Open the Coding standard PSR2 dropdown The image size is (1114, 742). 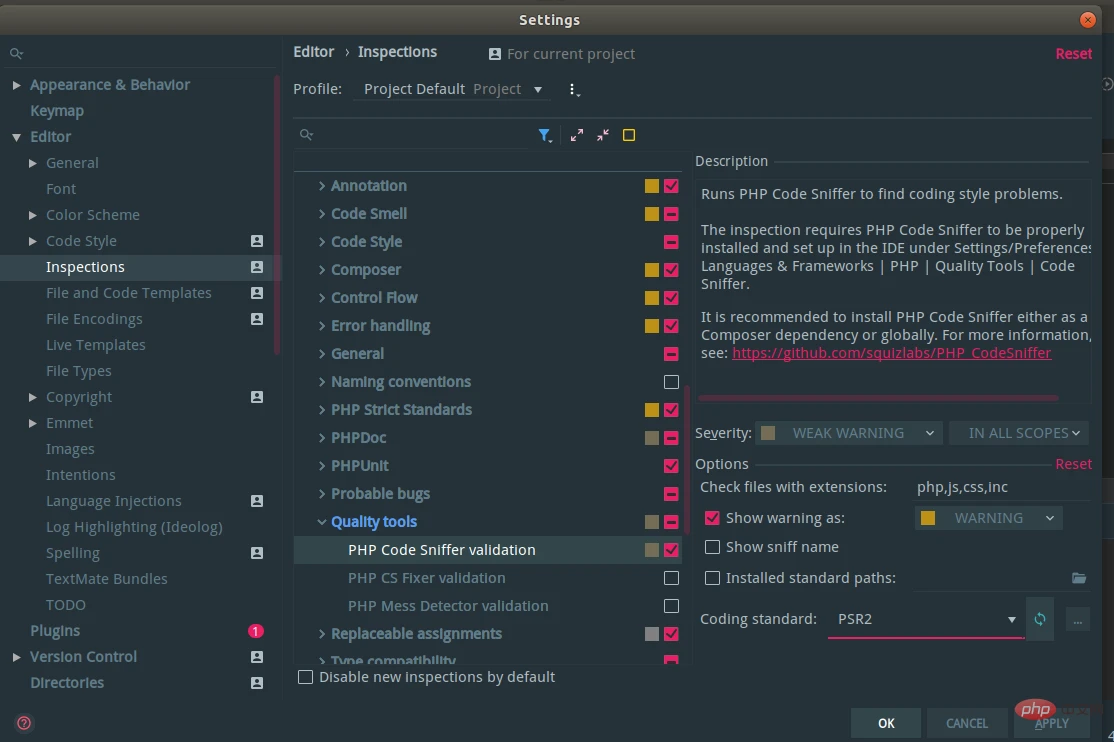[x=925, y=619]
